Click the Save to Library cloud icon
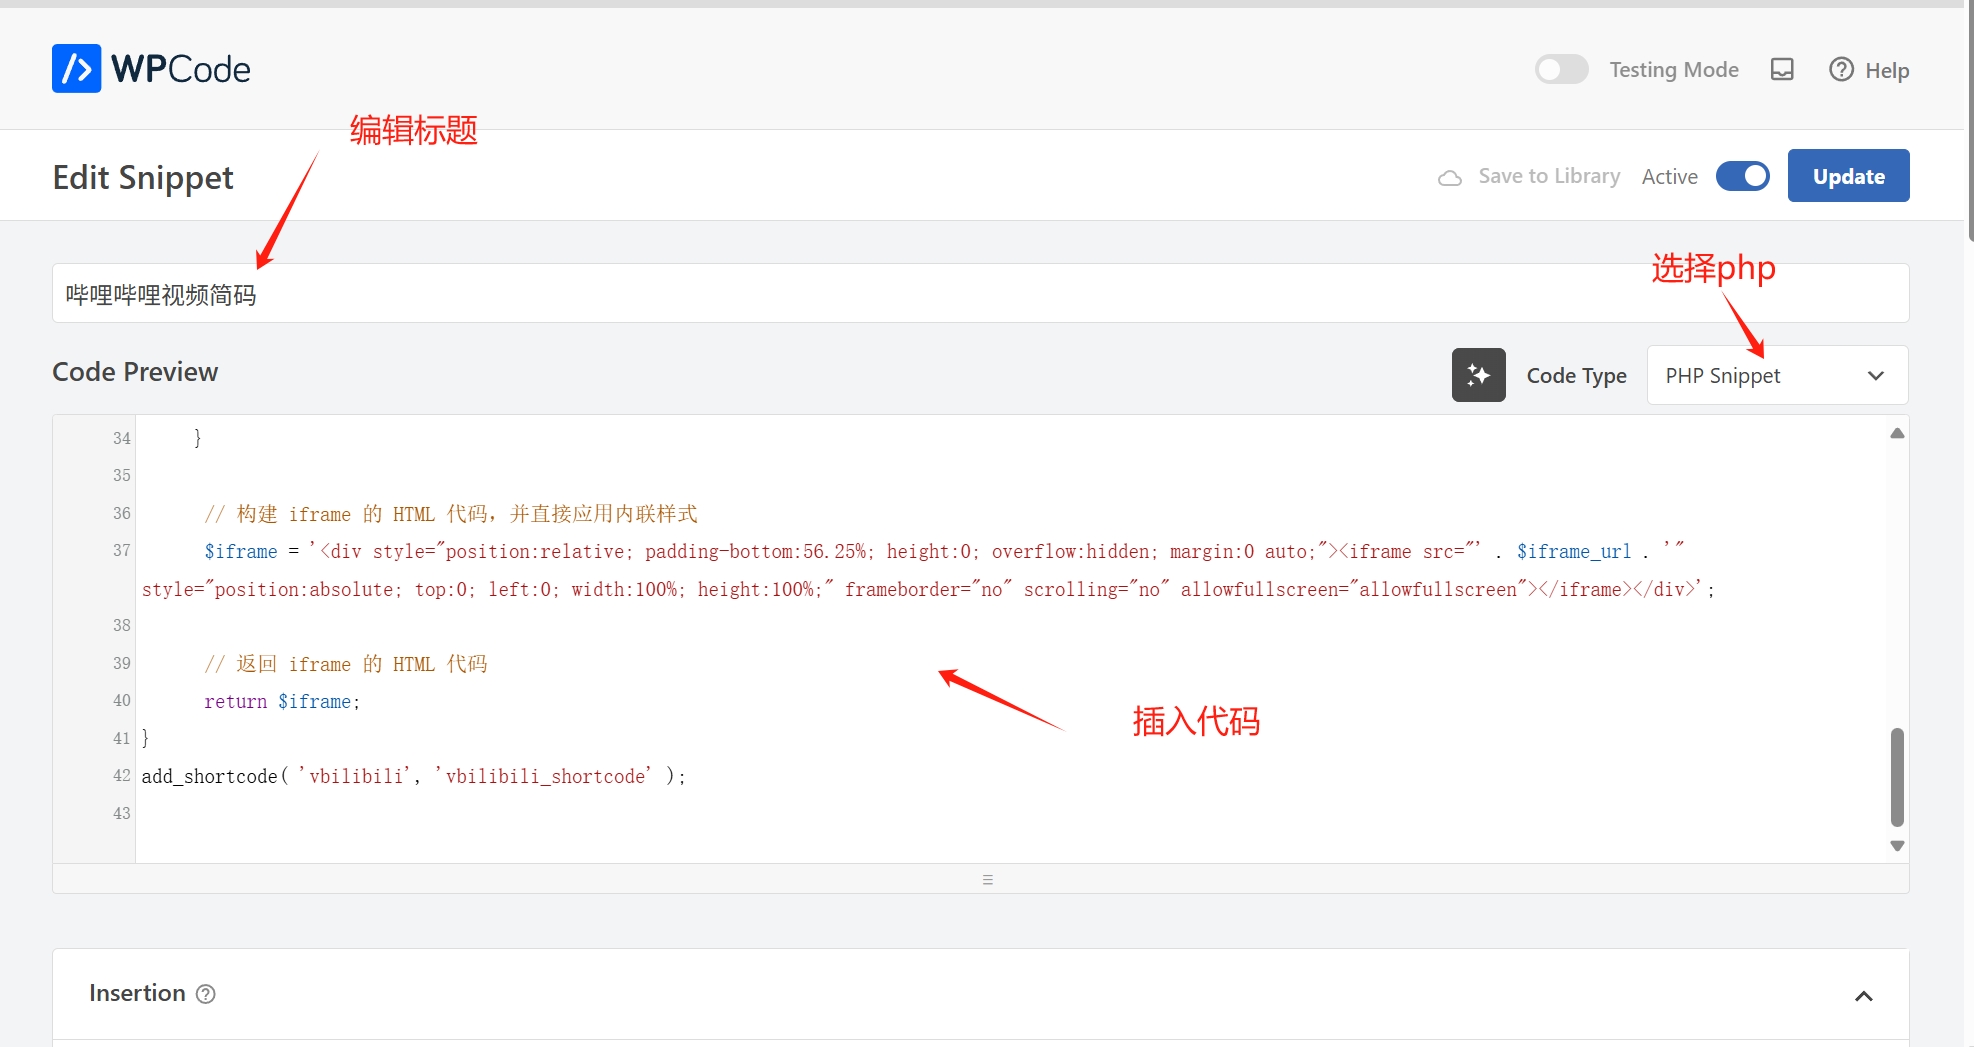This screenshot has width=1974, height=1047. 1450,178
